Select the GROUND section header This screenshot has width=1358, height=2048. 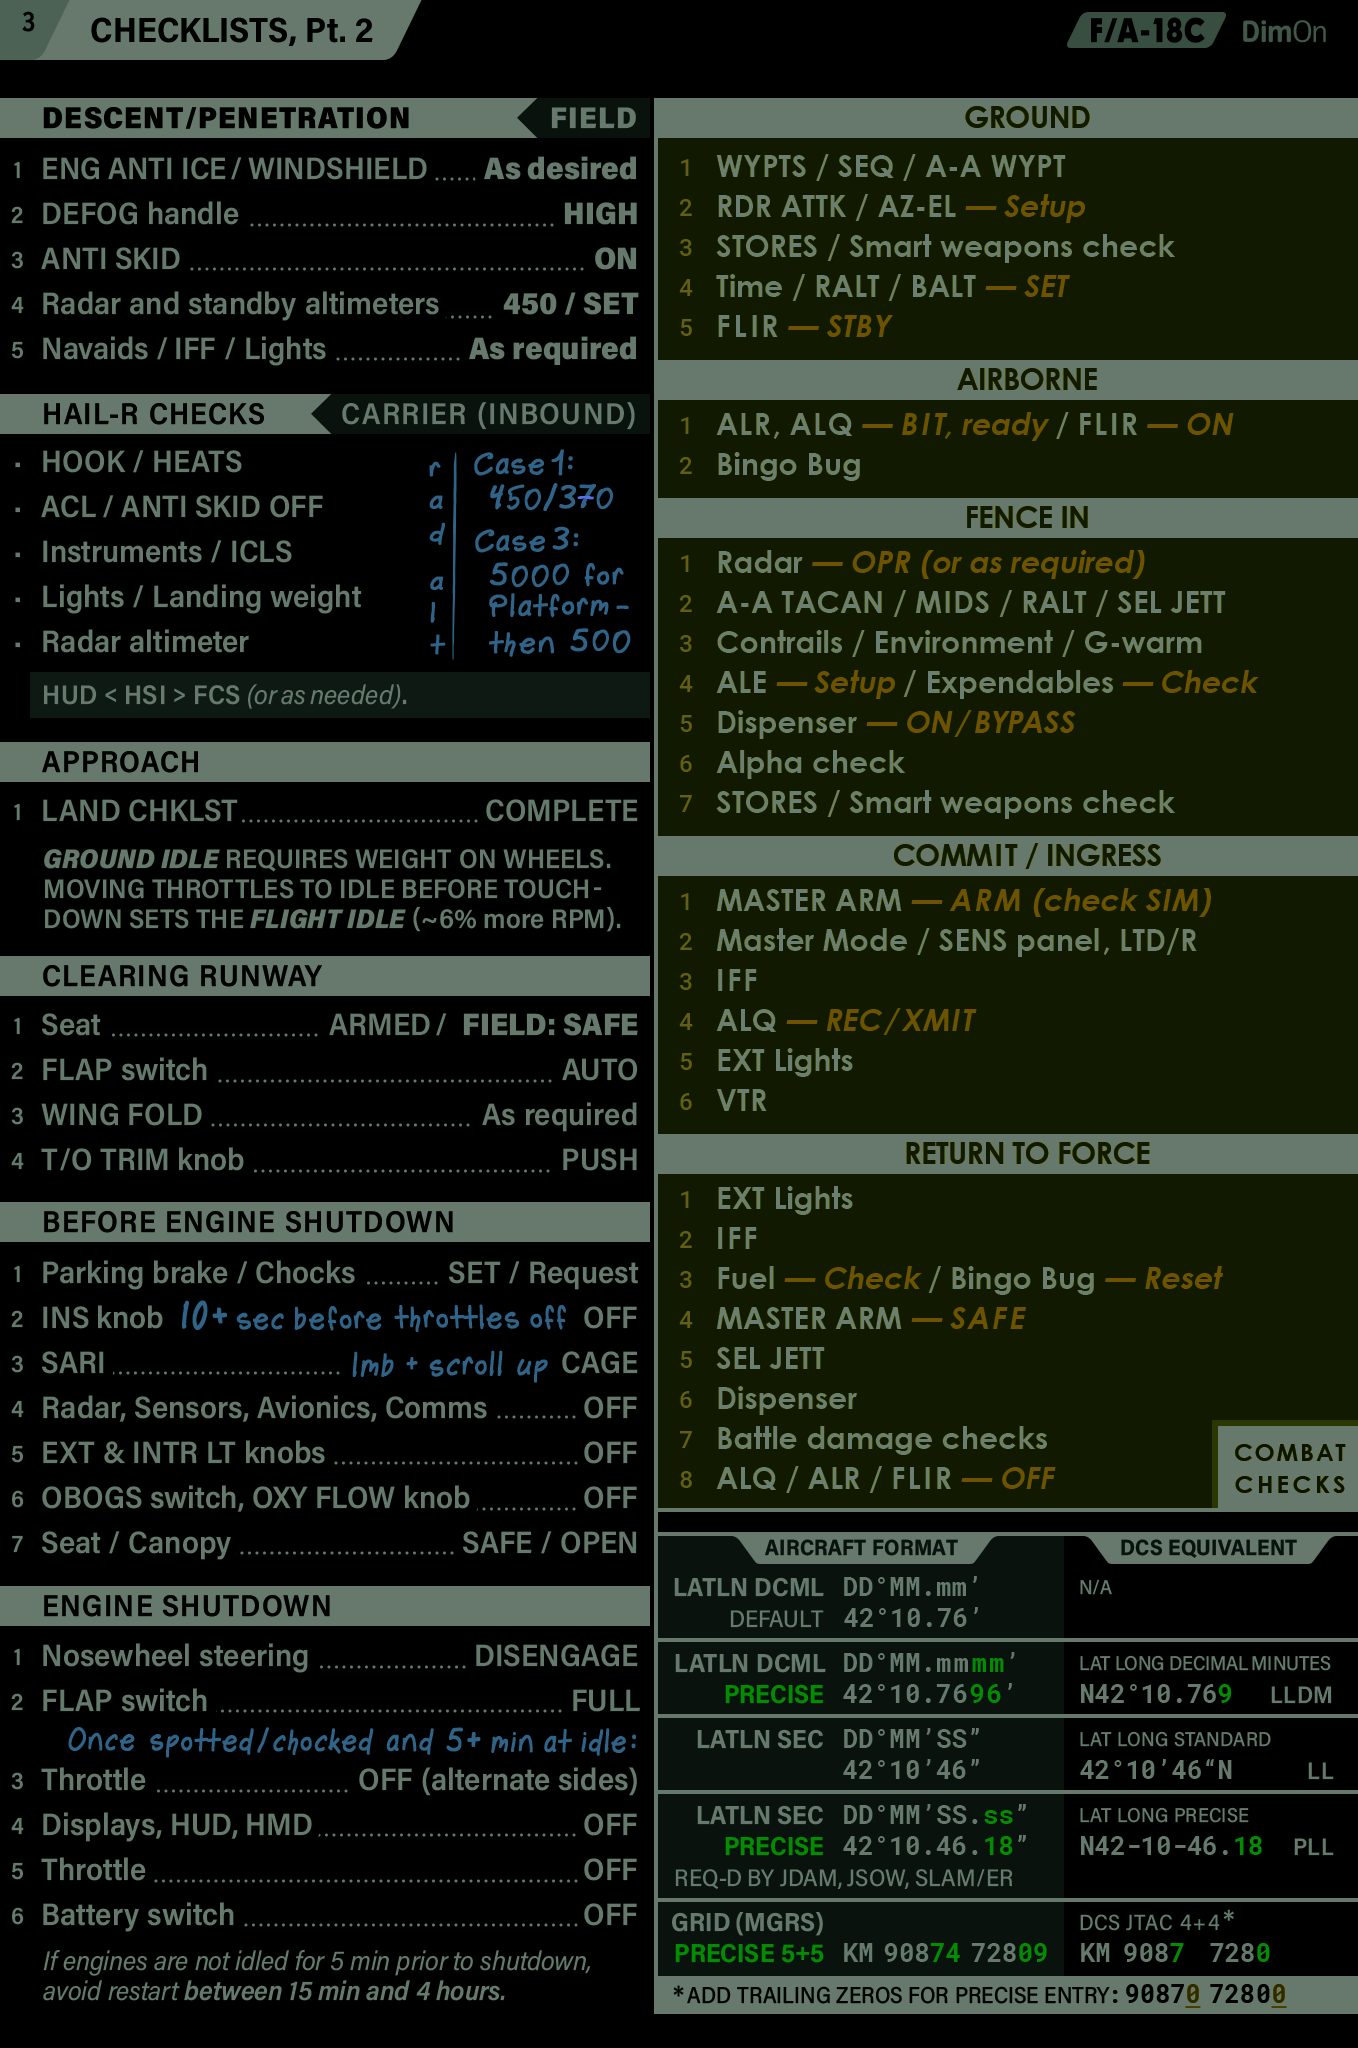point(1026,118)
